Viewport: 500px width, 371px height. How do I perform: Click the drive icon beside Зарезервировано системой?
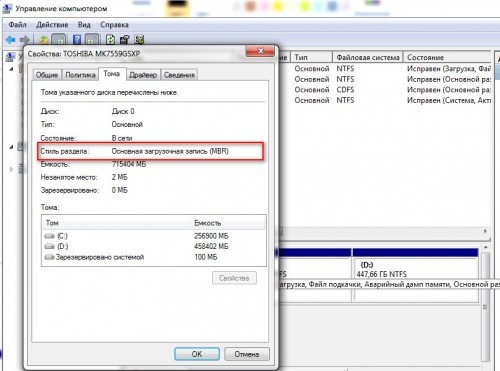click(x=49, y=257)
